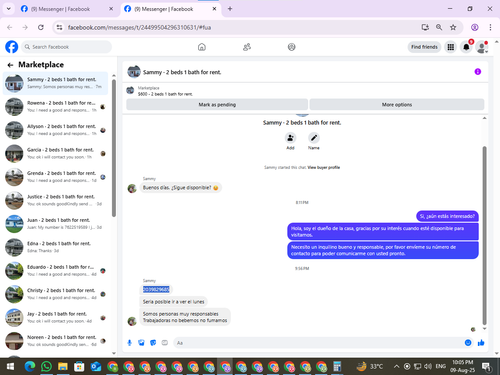Open the tab search dropdown arrow
This screenshot has height=375, width=500.
click(x=9, y=9)
